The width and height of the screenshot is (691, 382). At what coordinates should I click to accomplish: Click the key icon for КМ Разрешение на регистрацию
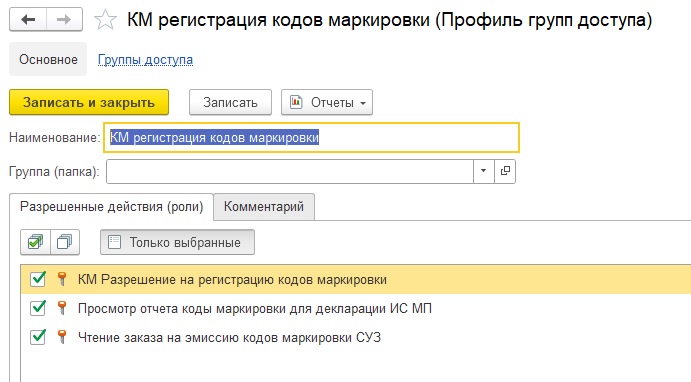tap(62, 279)
